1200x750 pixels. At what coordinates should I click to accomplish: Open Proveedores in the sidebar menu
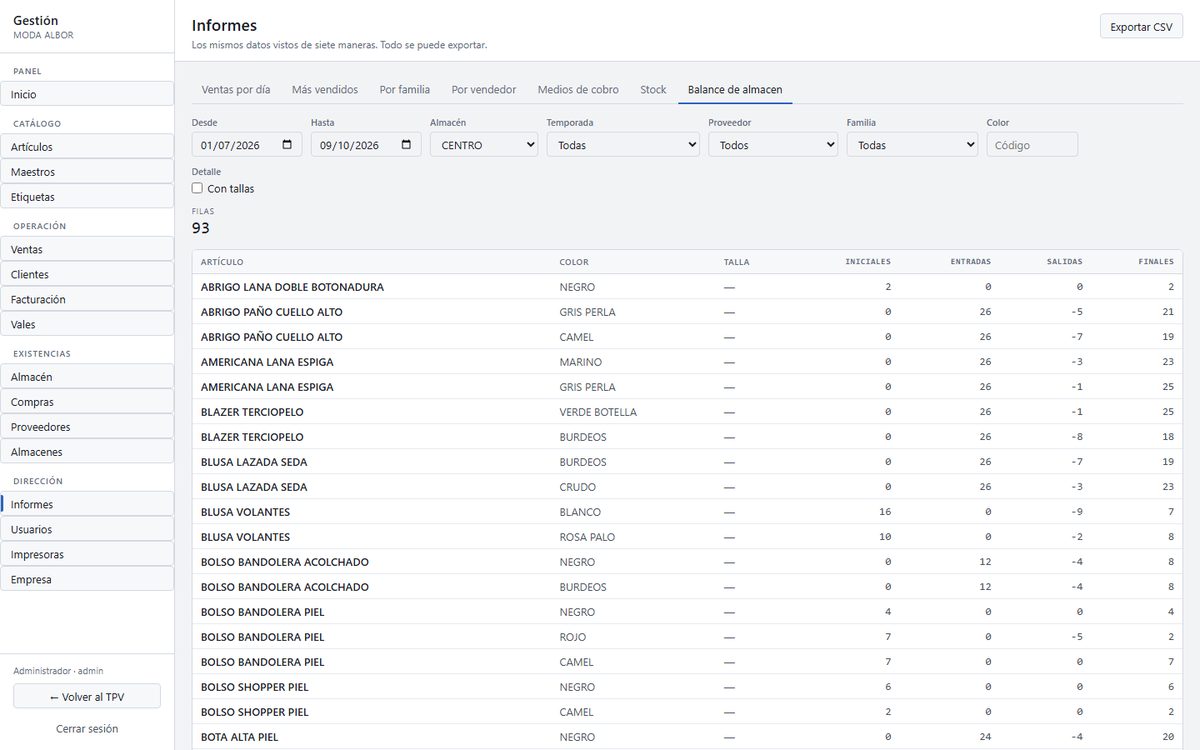(87, 427)
